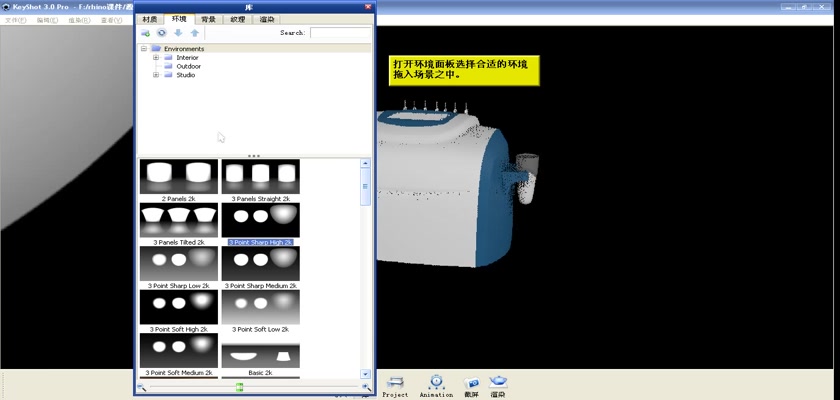
Task: Switch to the 材质 materials tab
Action: [x=150, y=19]
